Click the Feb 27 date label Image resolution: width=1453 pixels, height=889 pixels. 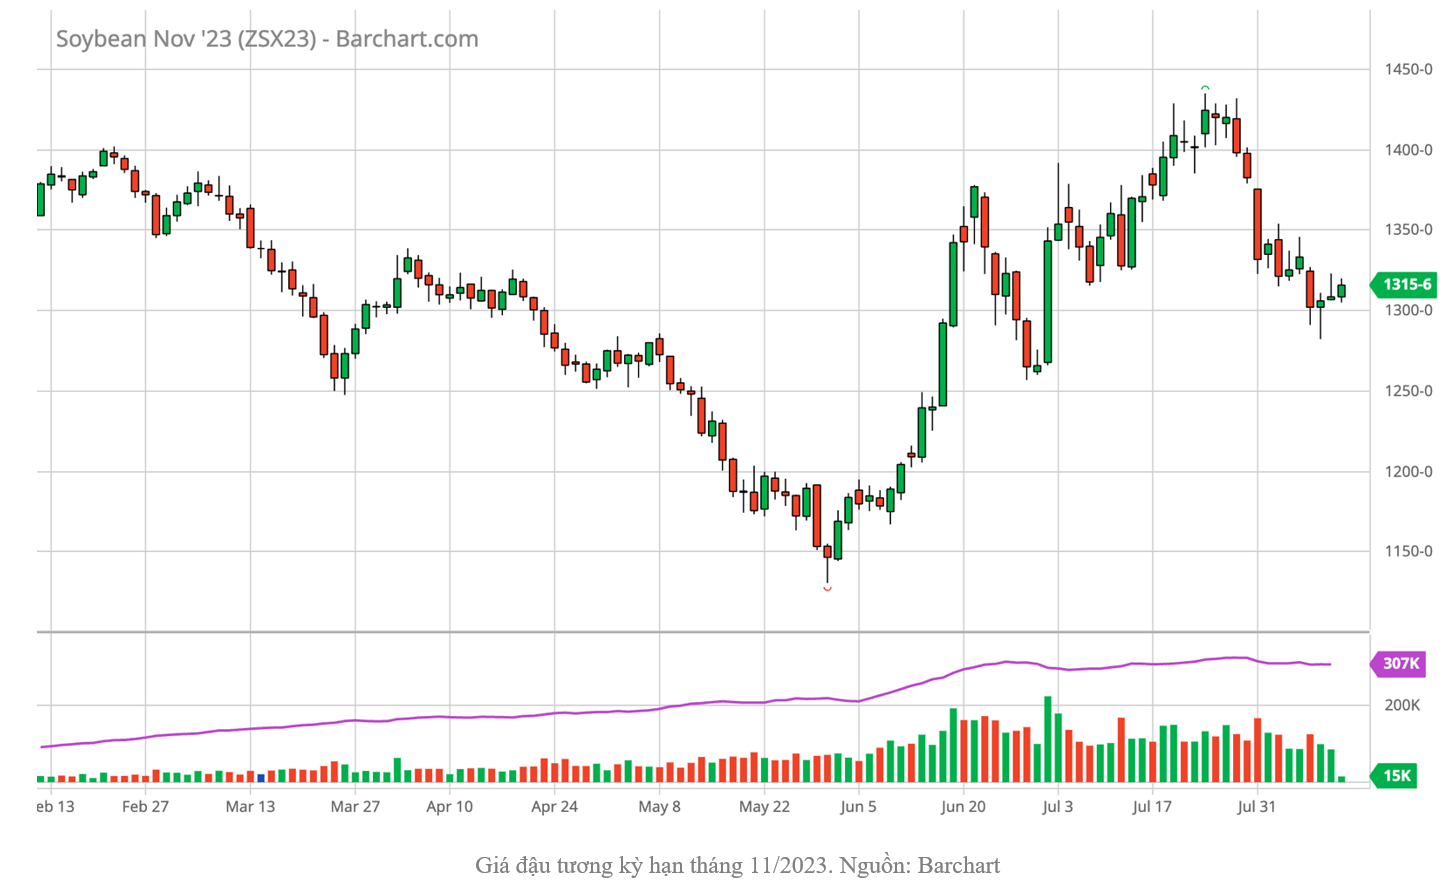coord(145,806)
